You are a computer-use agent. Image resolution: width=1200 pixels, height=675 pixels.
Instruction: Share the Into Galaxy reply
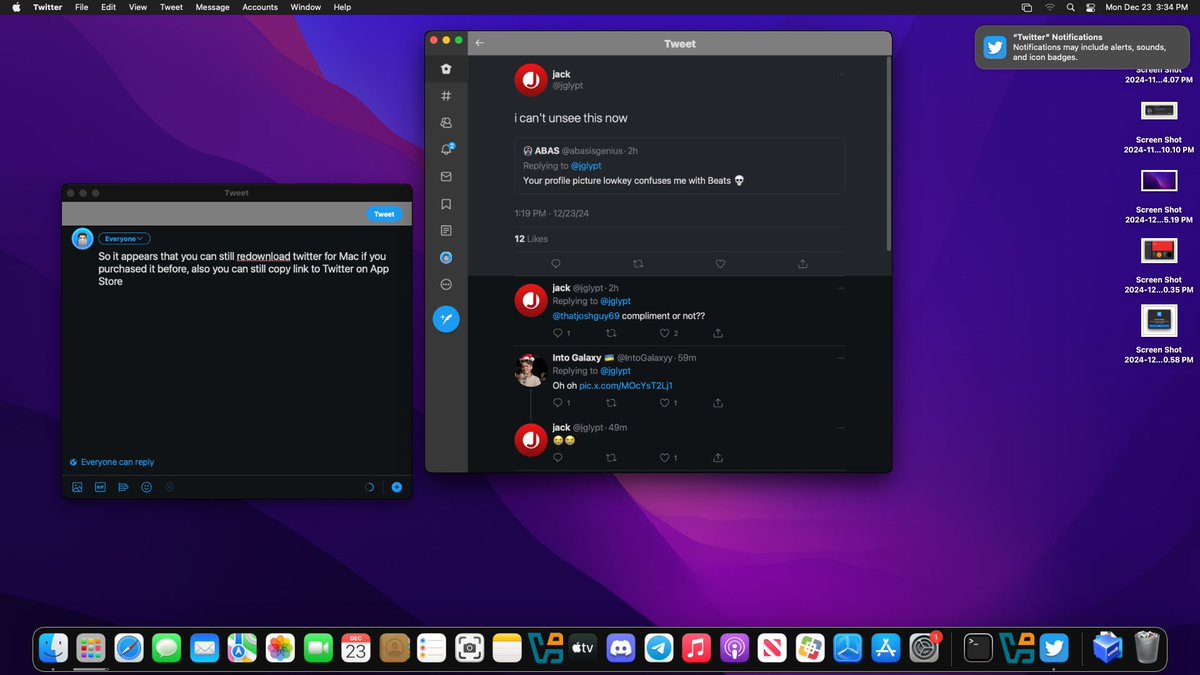[x=718, y=403]
